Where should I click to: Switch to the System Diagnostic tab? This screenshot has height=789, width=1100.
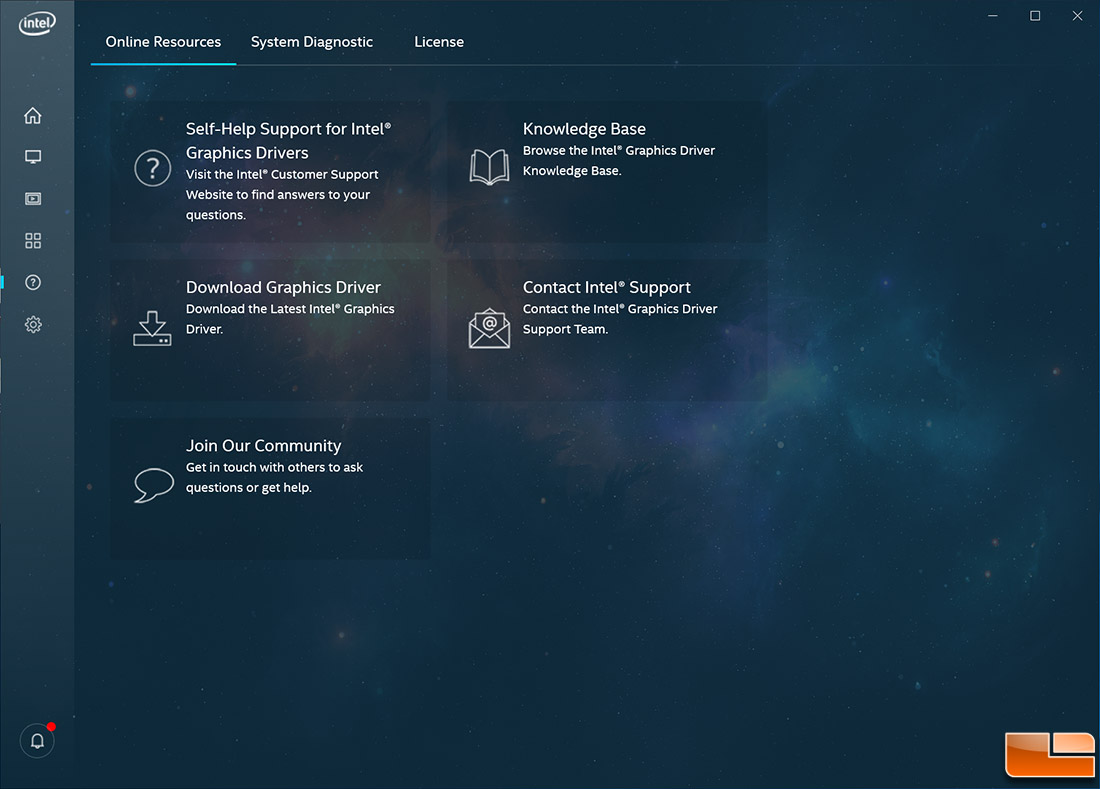(x=312, y=42)
